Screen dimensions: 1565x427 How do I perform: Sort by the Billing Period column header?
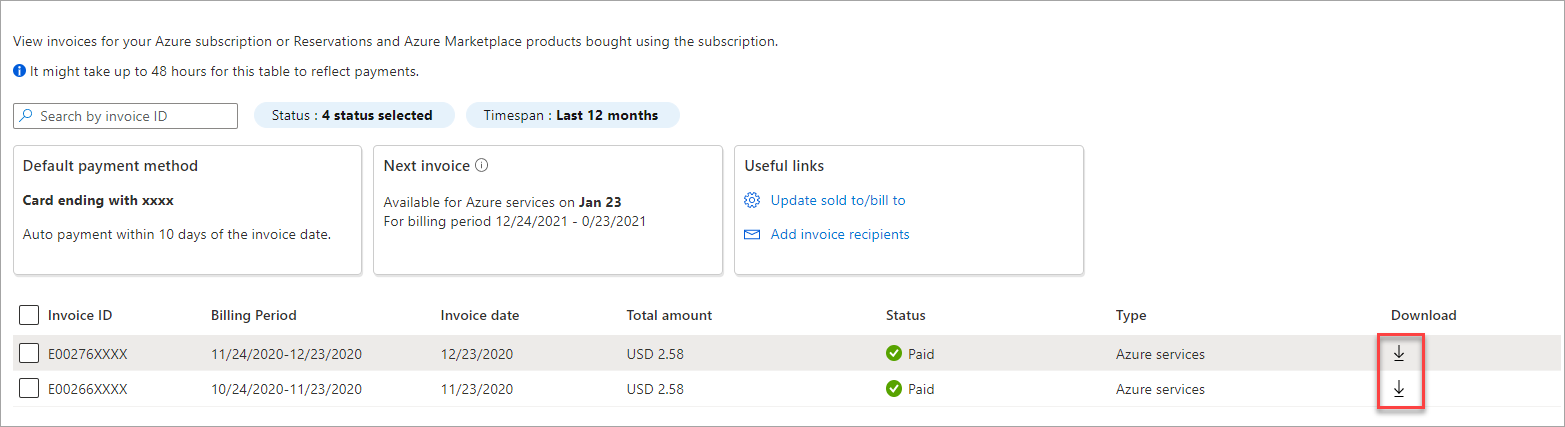(254, 316)
